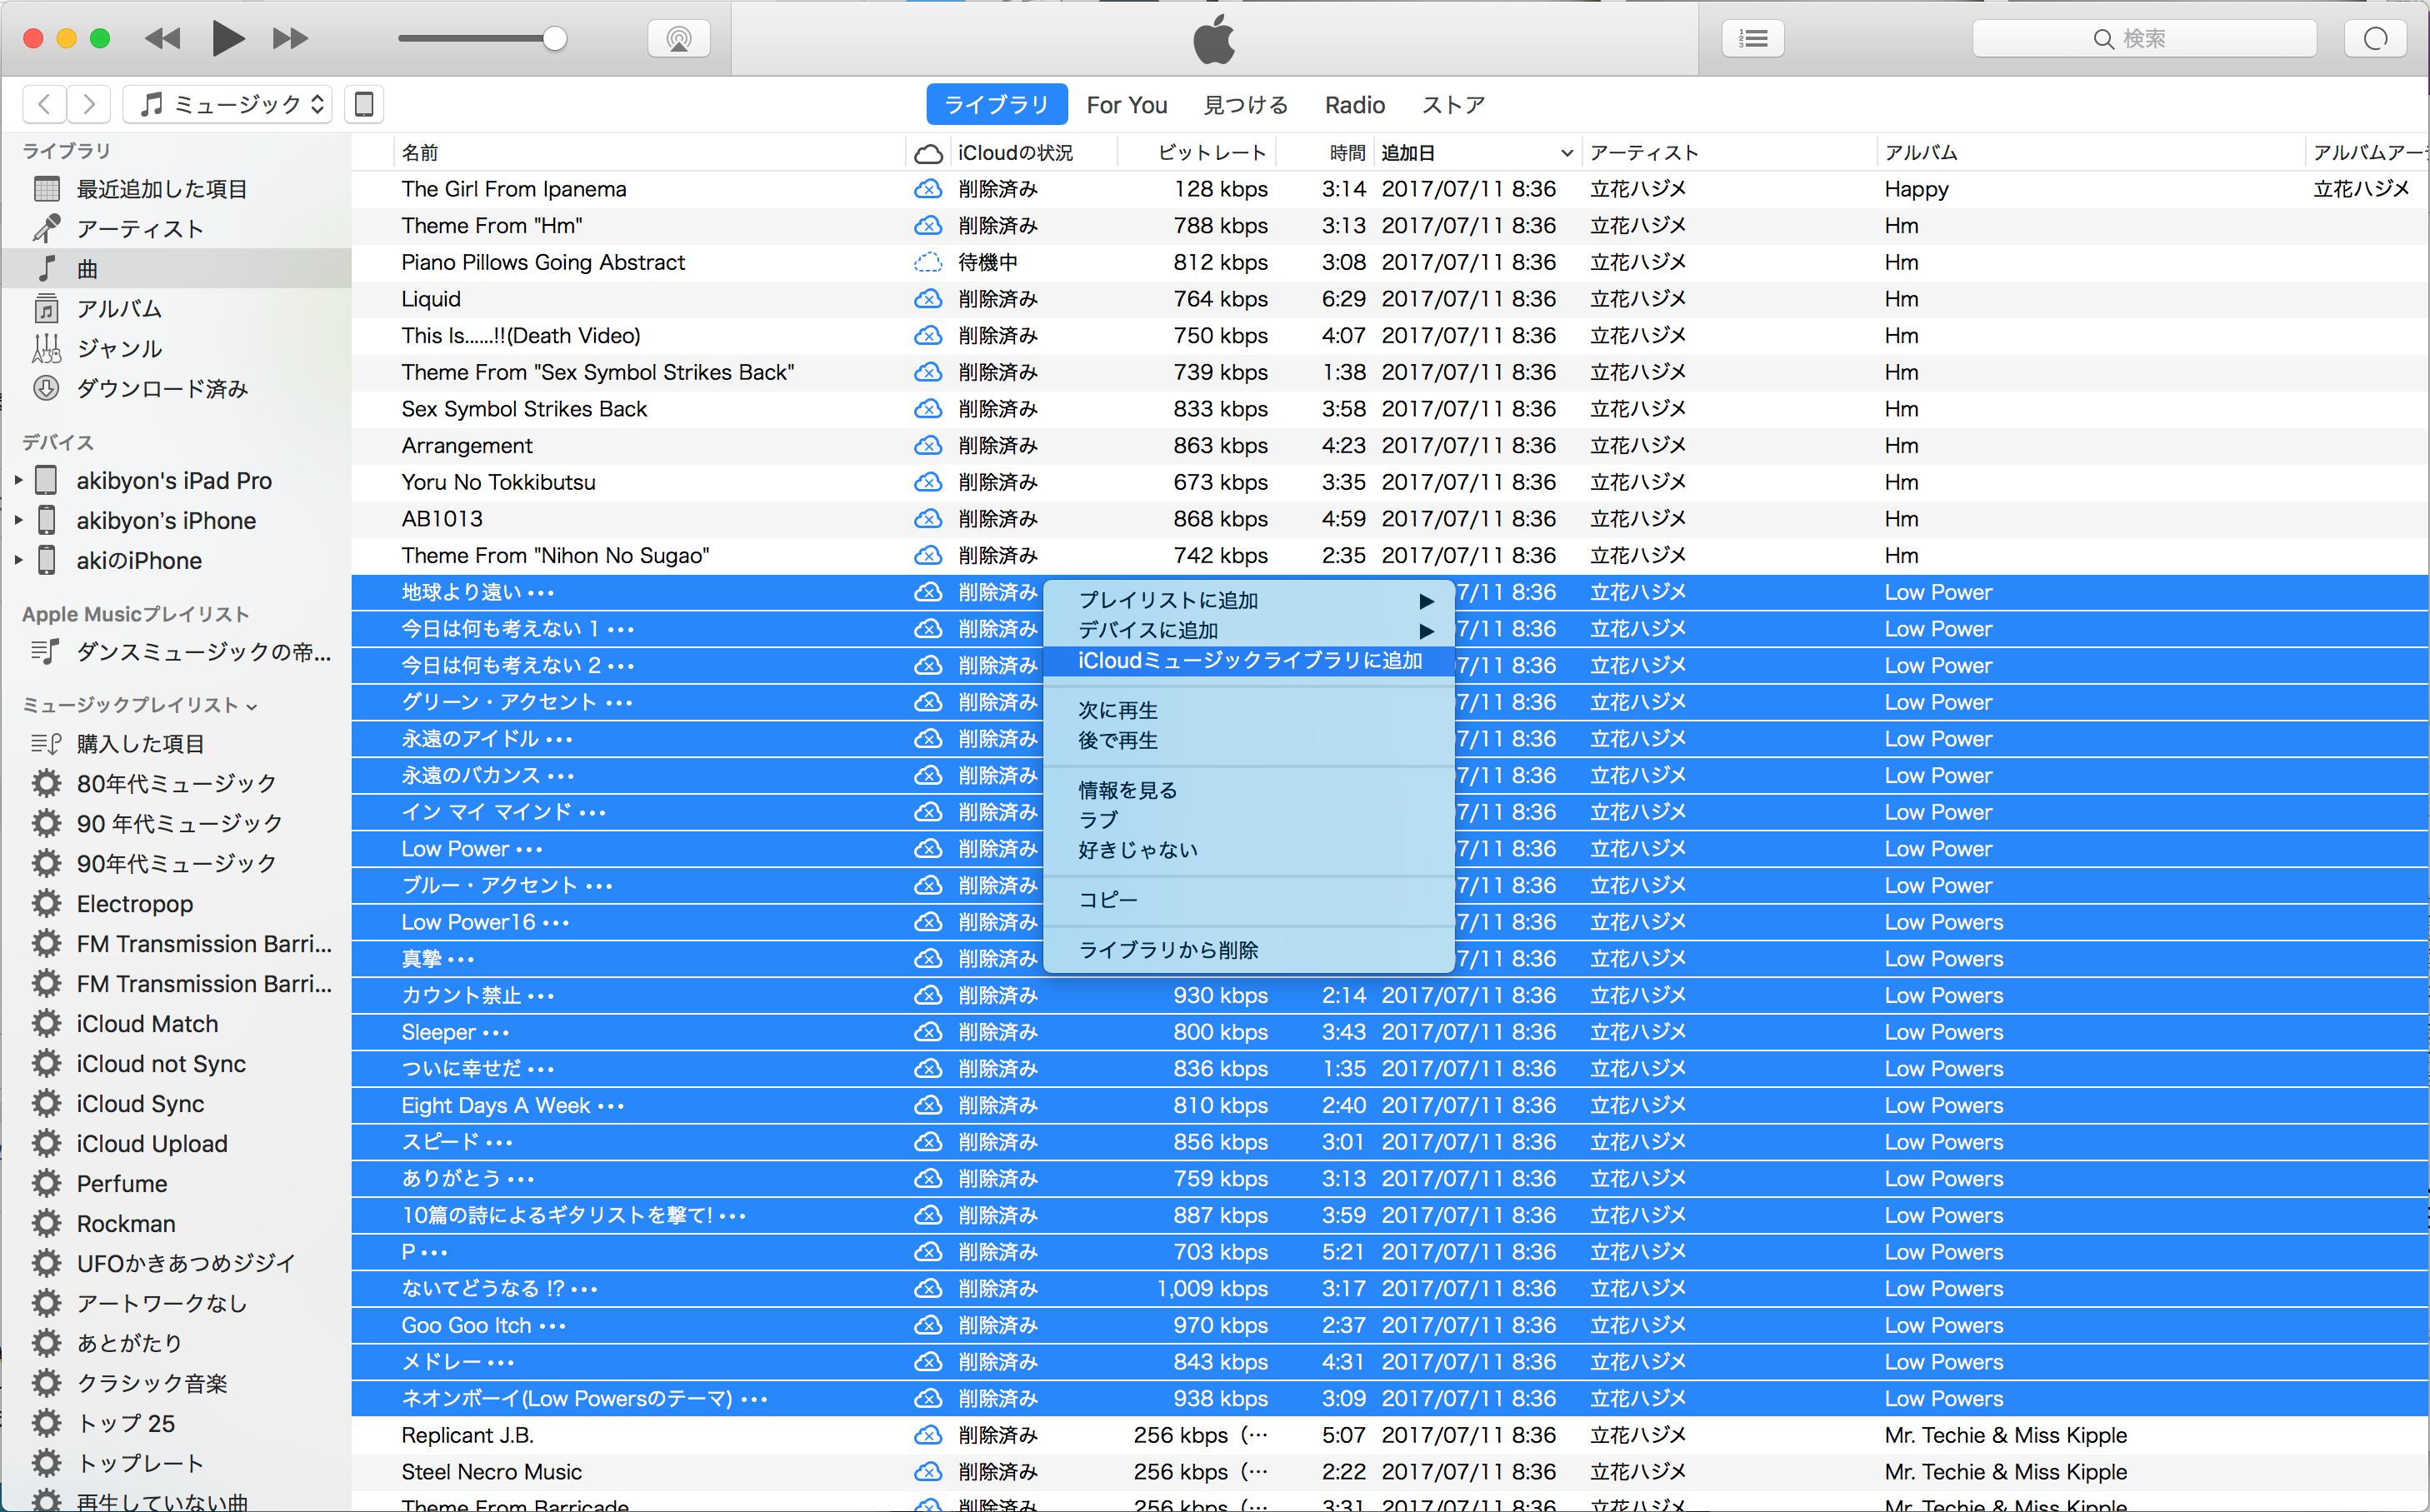Adjust the volume slider knob

pos(554,39)
